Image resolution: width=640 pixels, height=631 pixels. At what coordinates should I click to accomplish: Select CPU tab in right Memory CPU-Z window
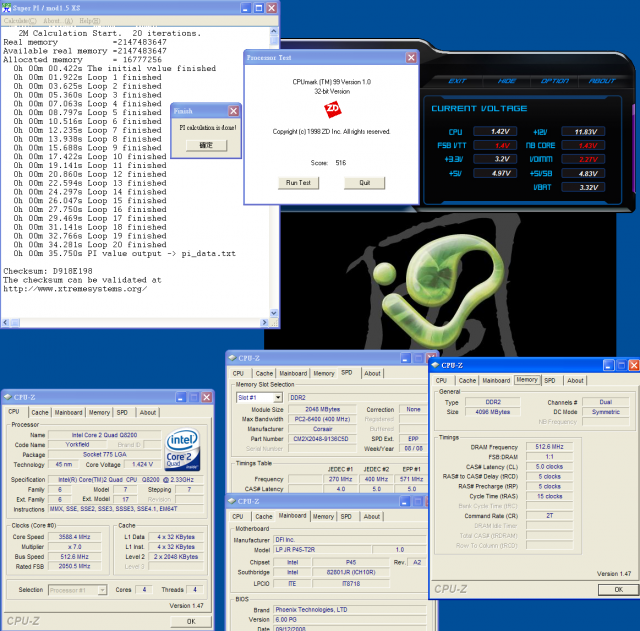(x=441, y=380)
